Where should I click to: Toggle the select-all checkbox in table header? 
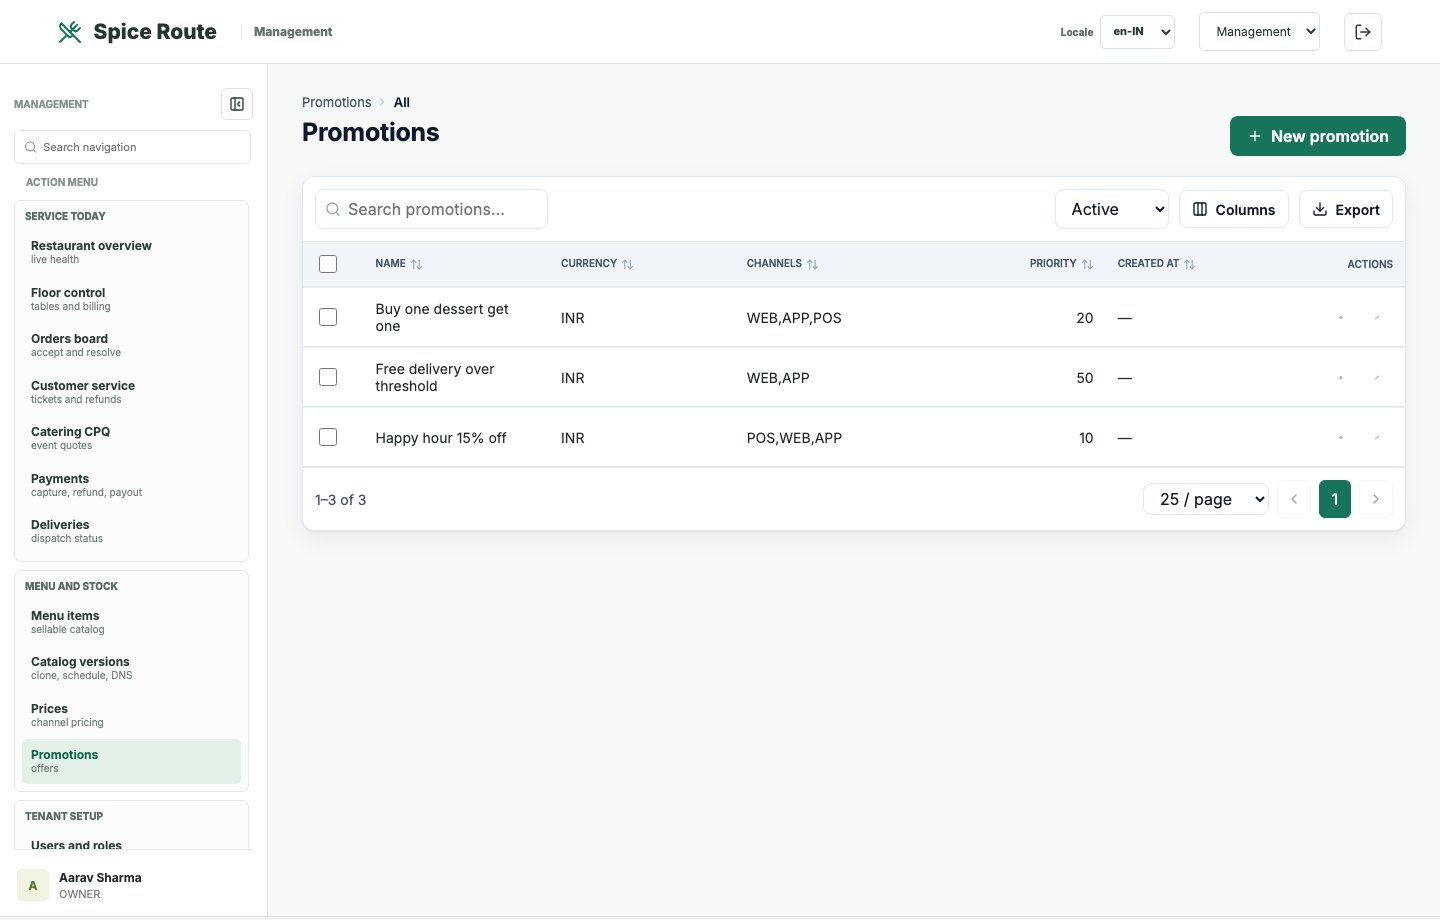click(328, 264)
